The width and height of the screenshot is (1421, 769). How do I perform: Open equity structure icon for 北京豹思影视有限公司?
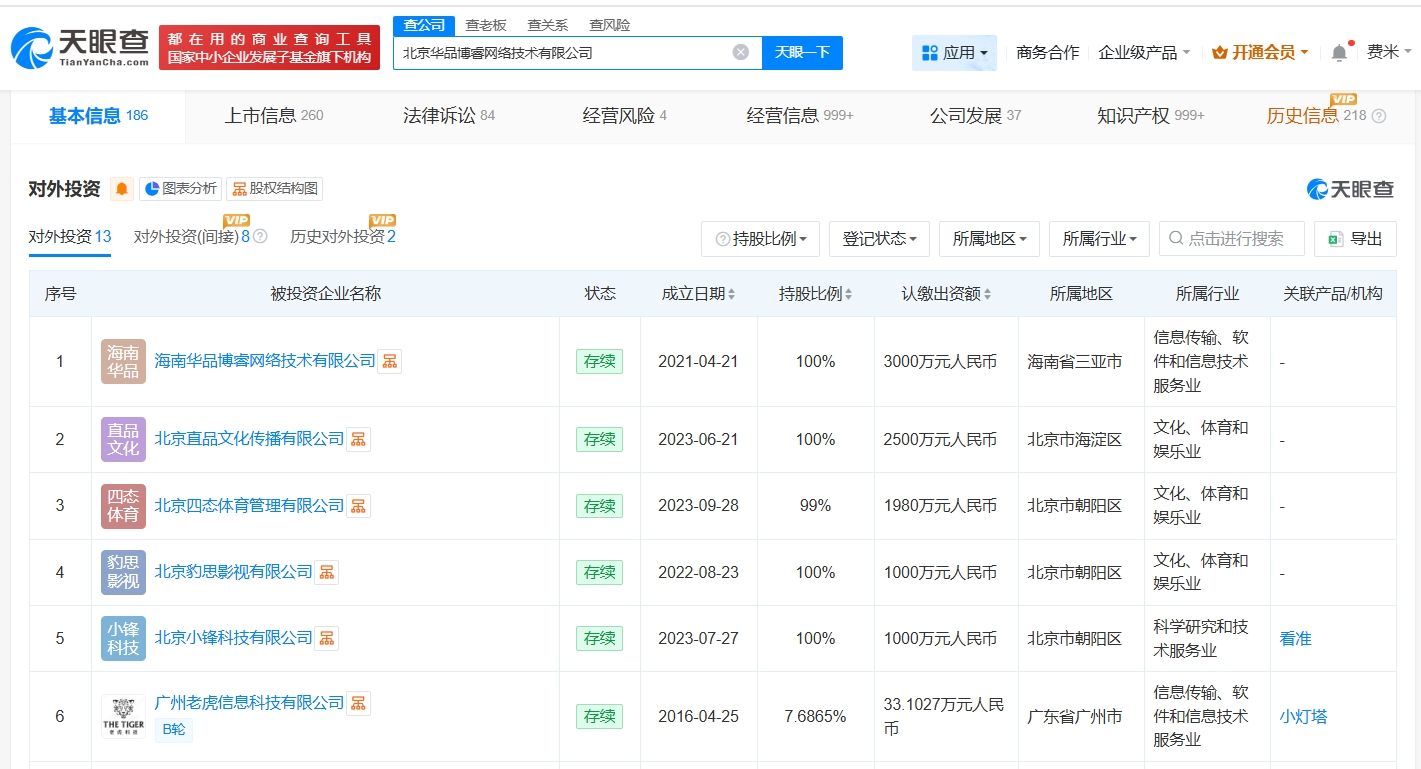(x=327, y=572)
